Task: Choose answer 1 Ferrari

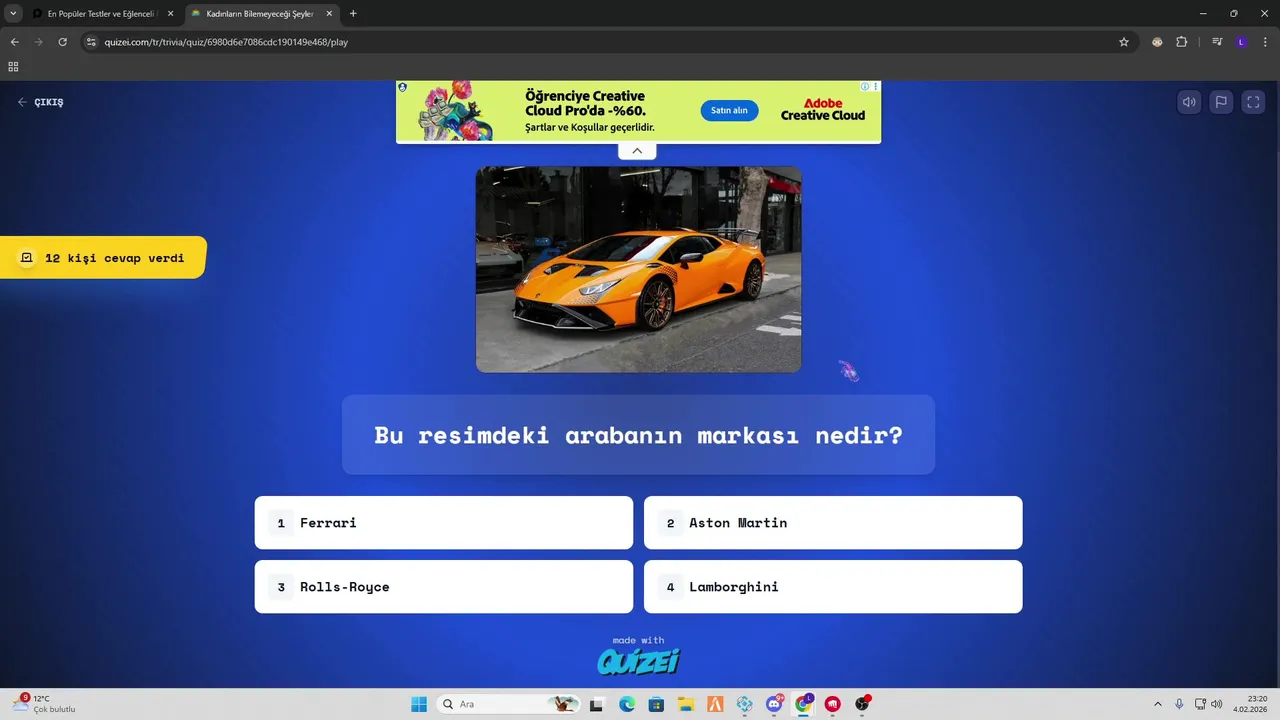Action: (x=444, y=523)
